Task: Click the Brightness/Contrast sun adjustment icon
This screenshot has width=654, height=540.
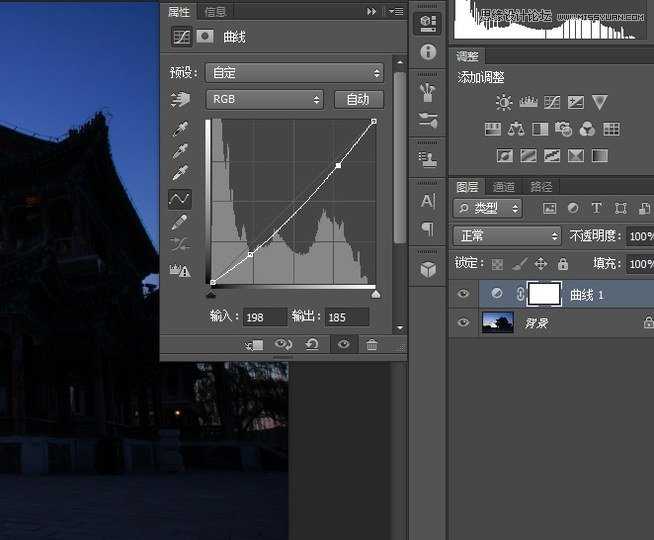Action: [504, 102]
